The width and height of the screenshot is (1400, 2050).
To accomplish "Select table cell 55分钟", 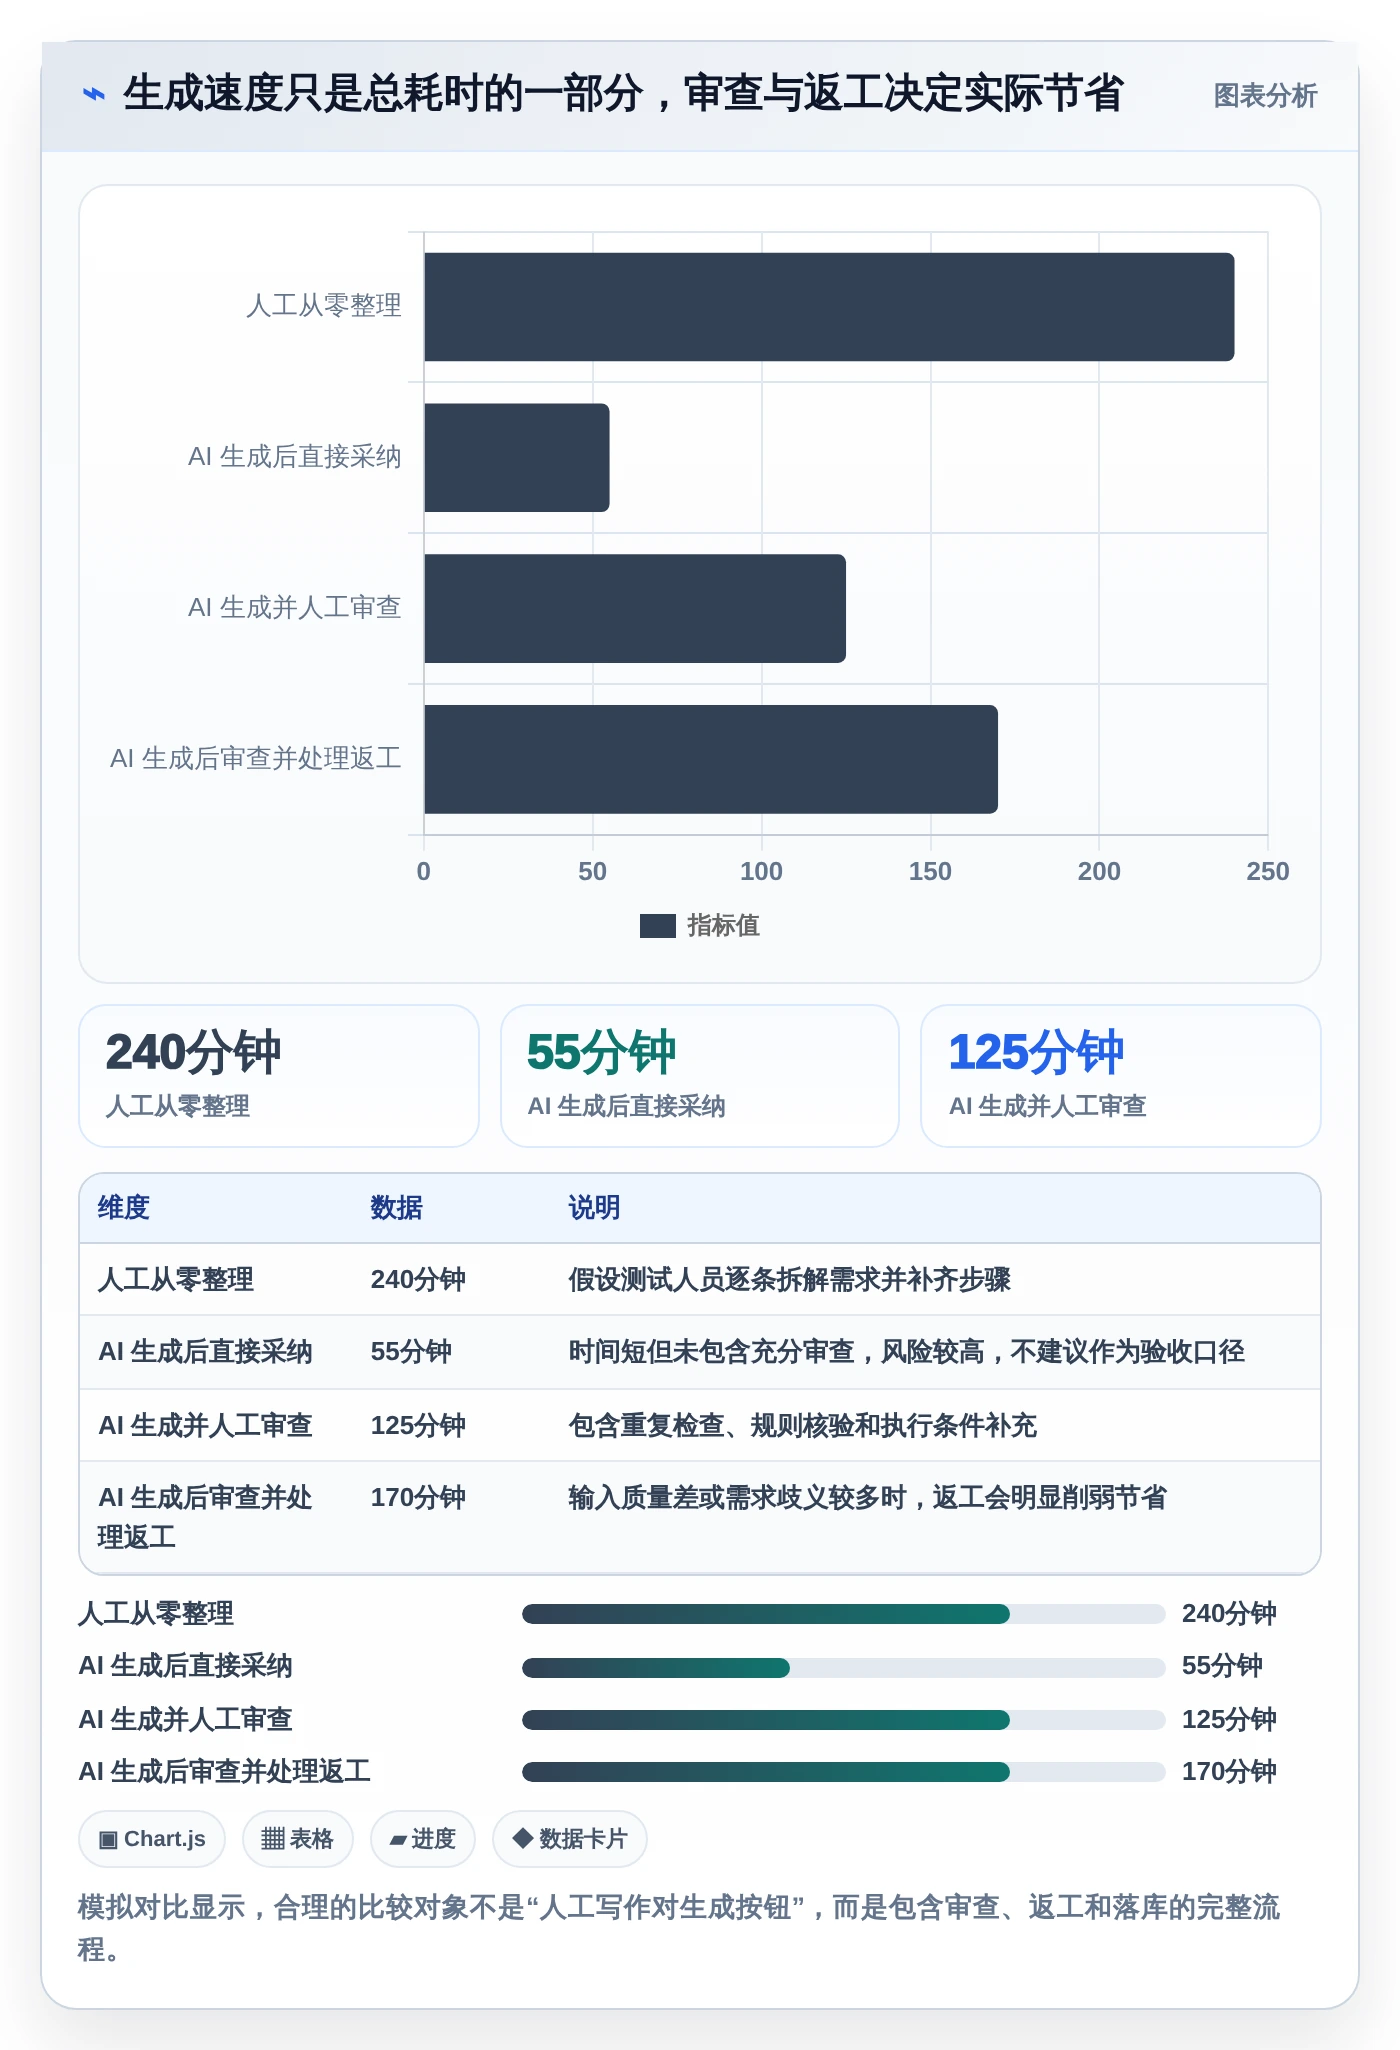I will coord(411,1352).
